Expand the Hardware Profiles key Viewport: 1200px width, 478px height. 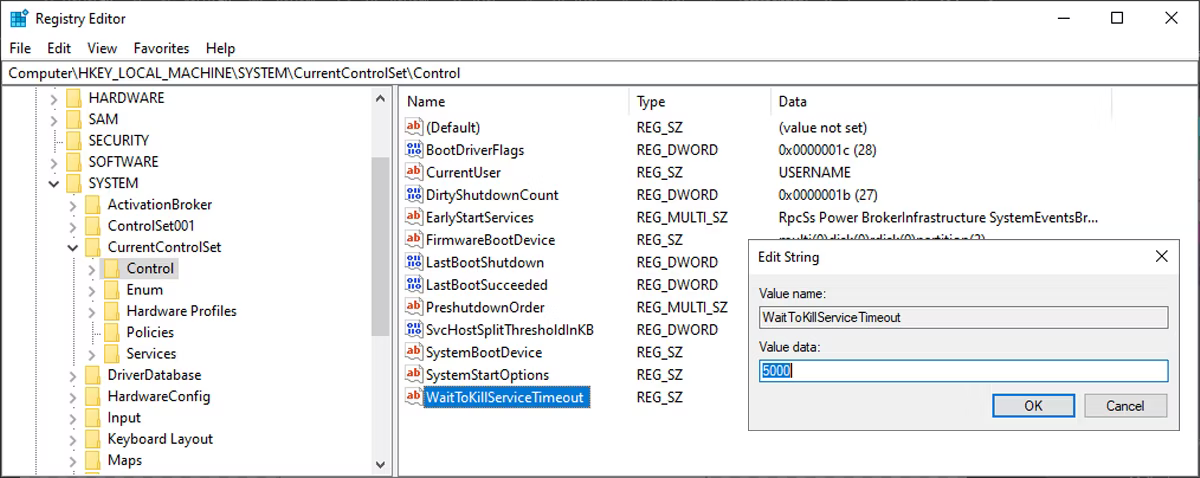[x=91, y=311]
